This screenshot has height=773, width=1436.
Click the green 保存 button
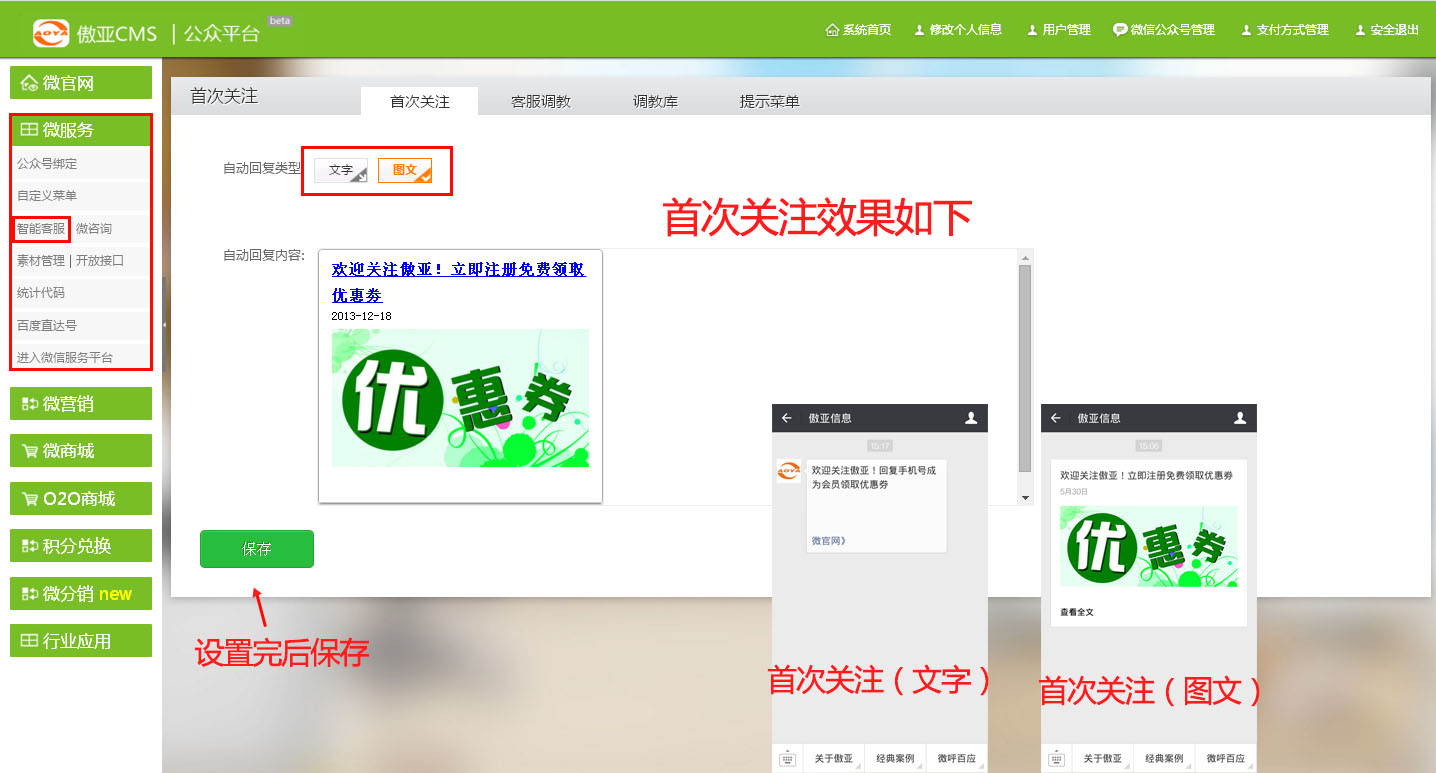click(x=257, y=549)
